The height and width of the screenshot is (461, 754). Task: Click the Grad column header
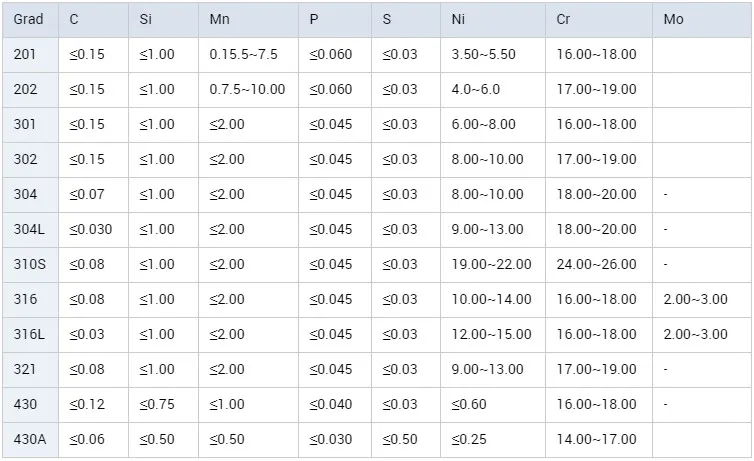point(29,20)
